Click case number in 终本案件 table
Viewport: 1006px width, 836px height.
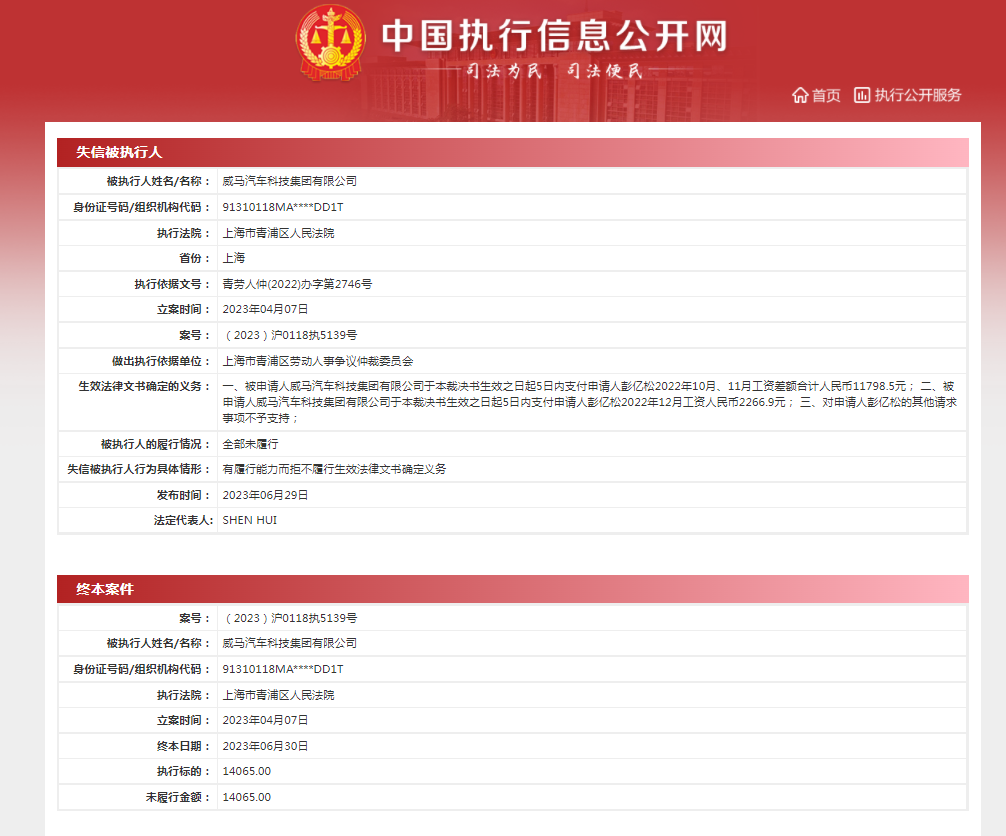pos(290,618)
